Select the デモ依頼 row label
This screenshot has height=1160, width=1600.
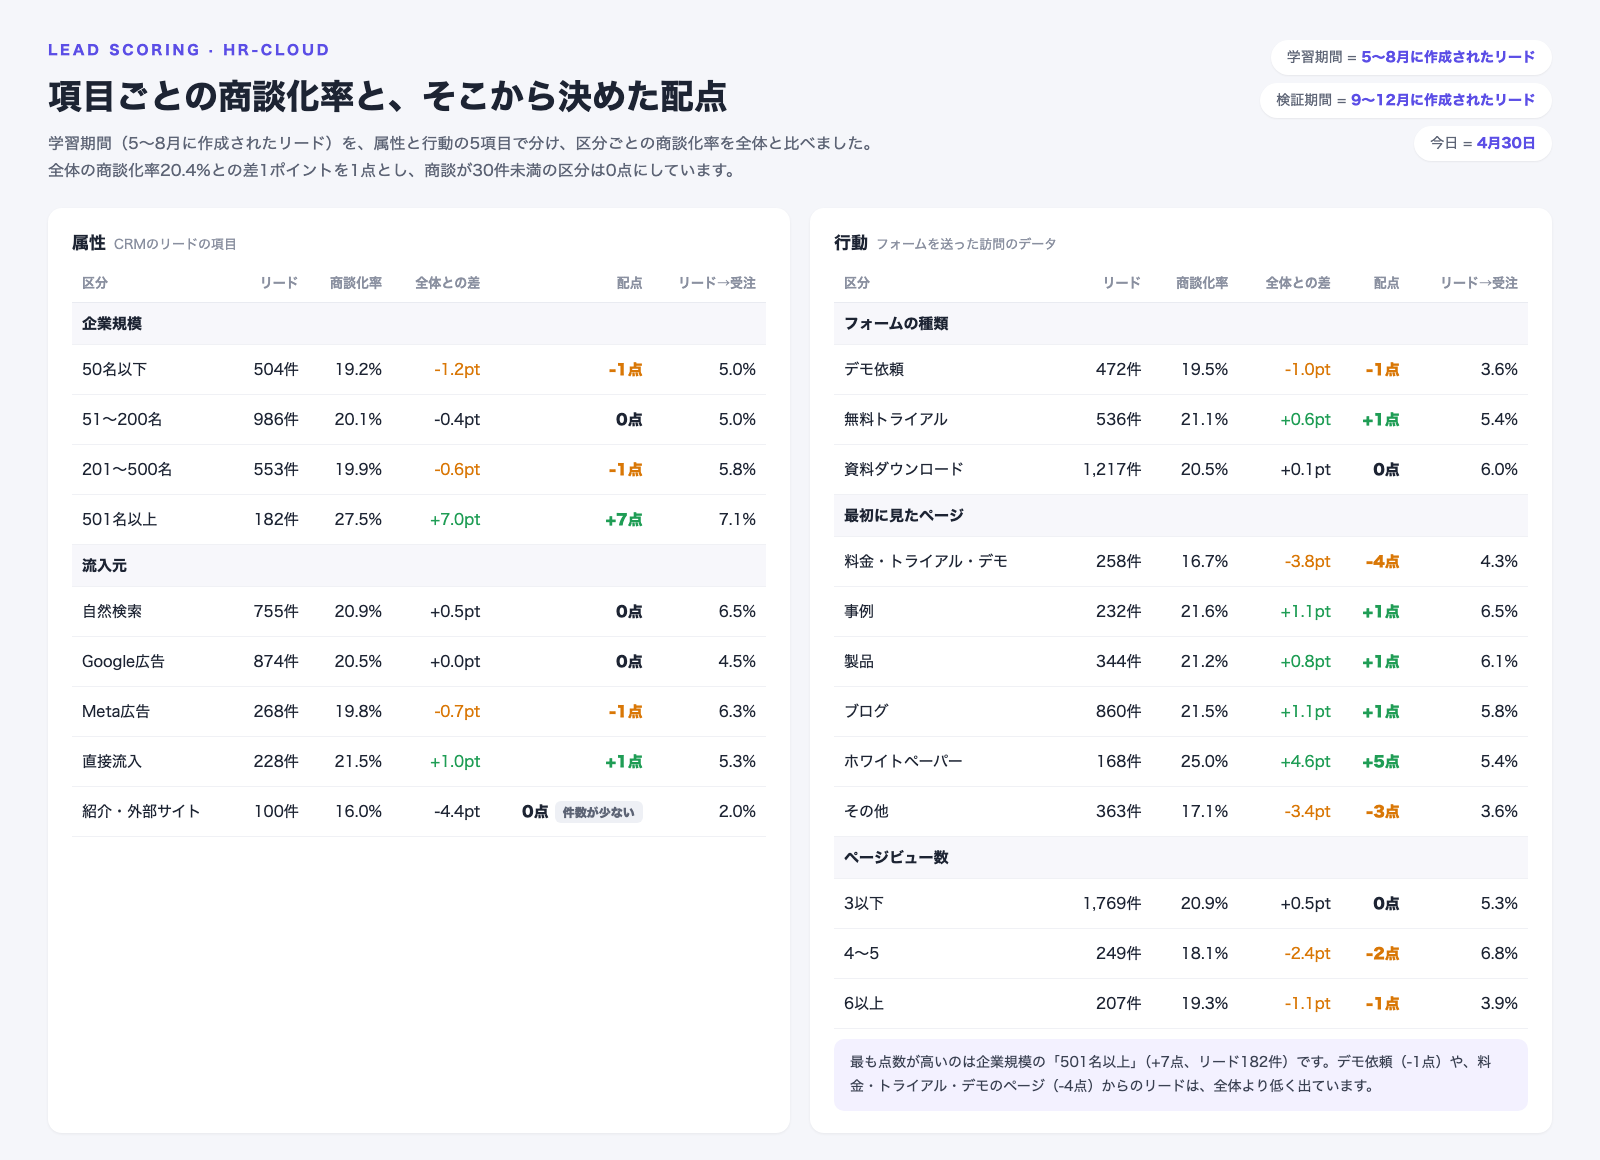coord(874,369)
